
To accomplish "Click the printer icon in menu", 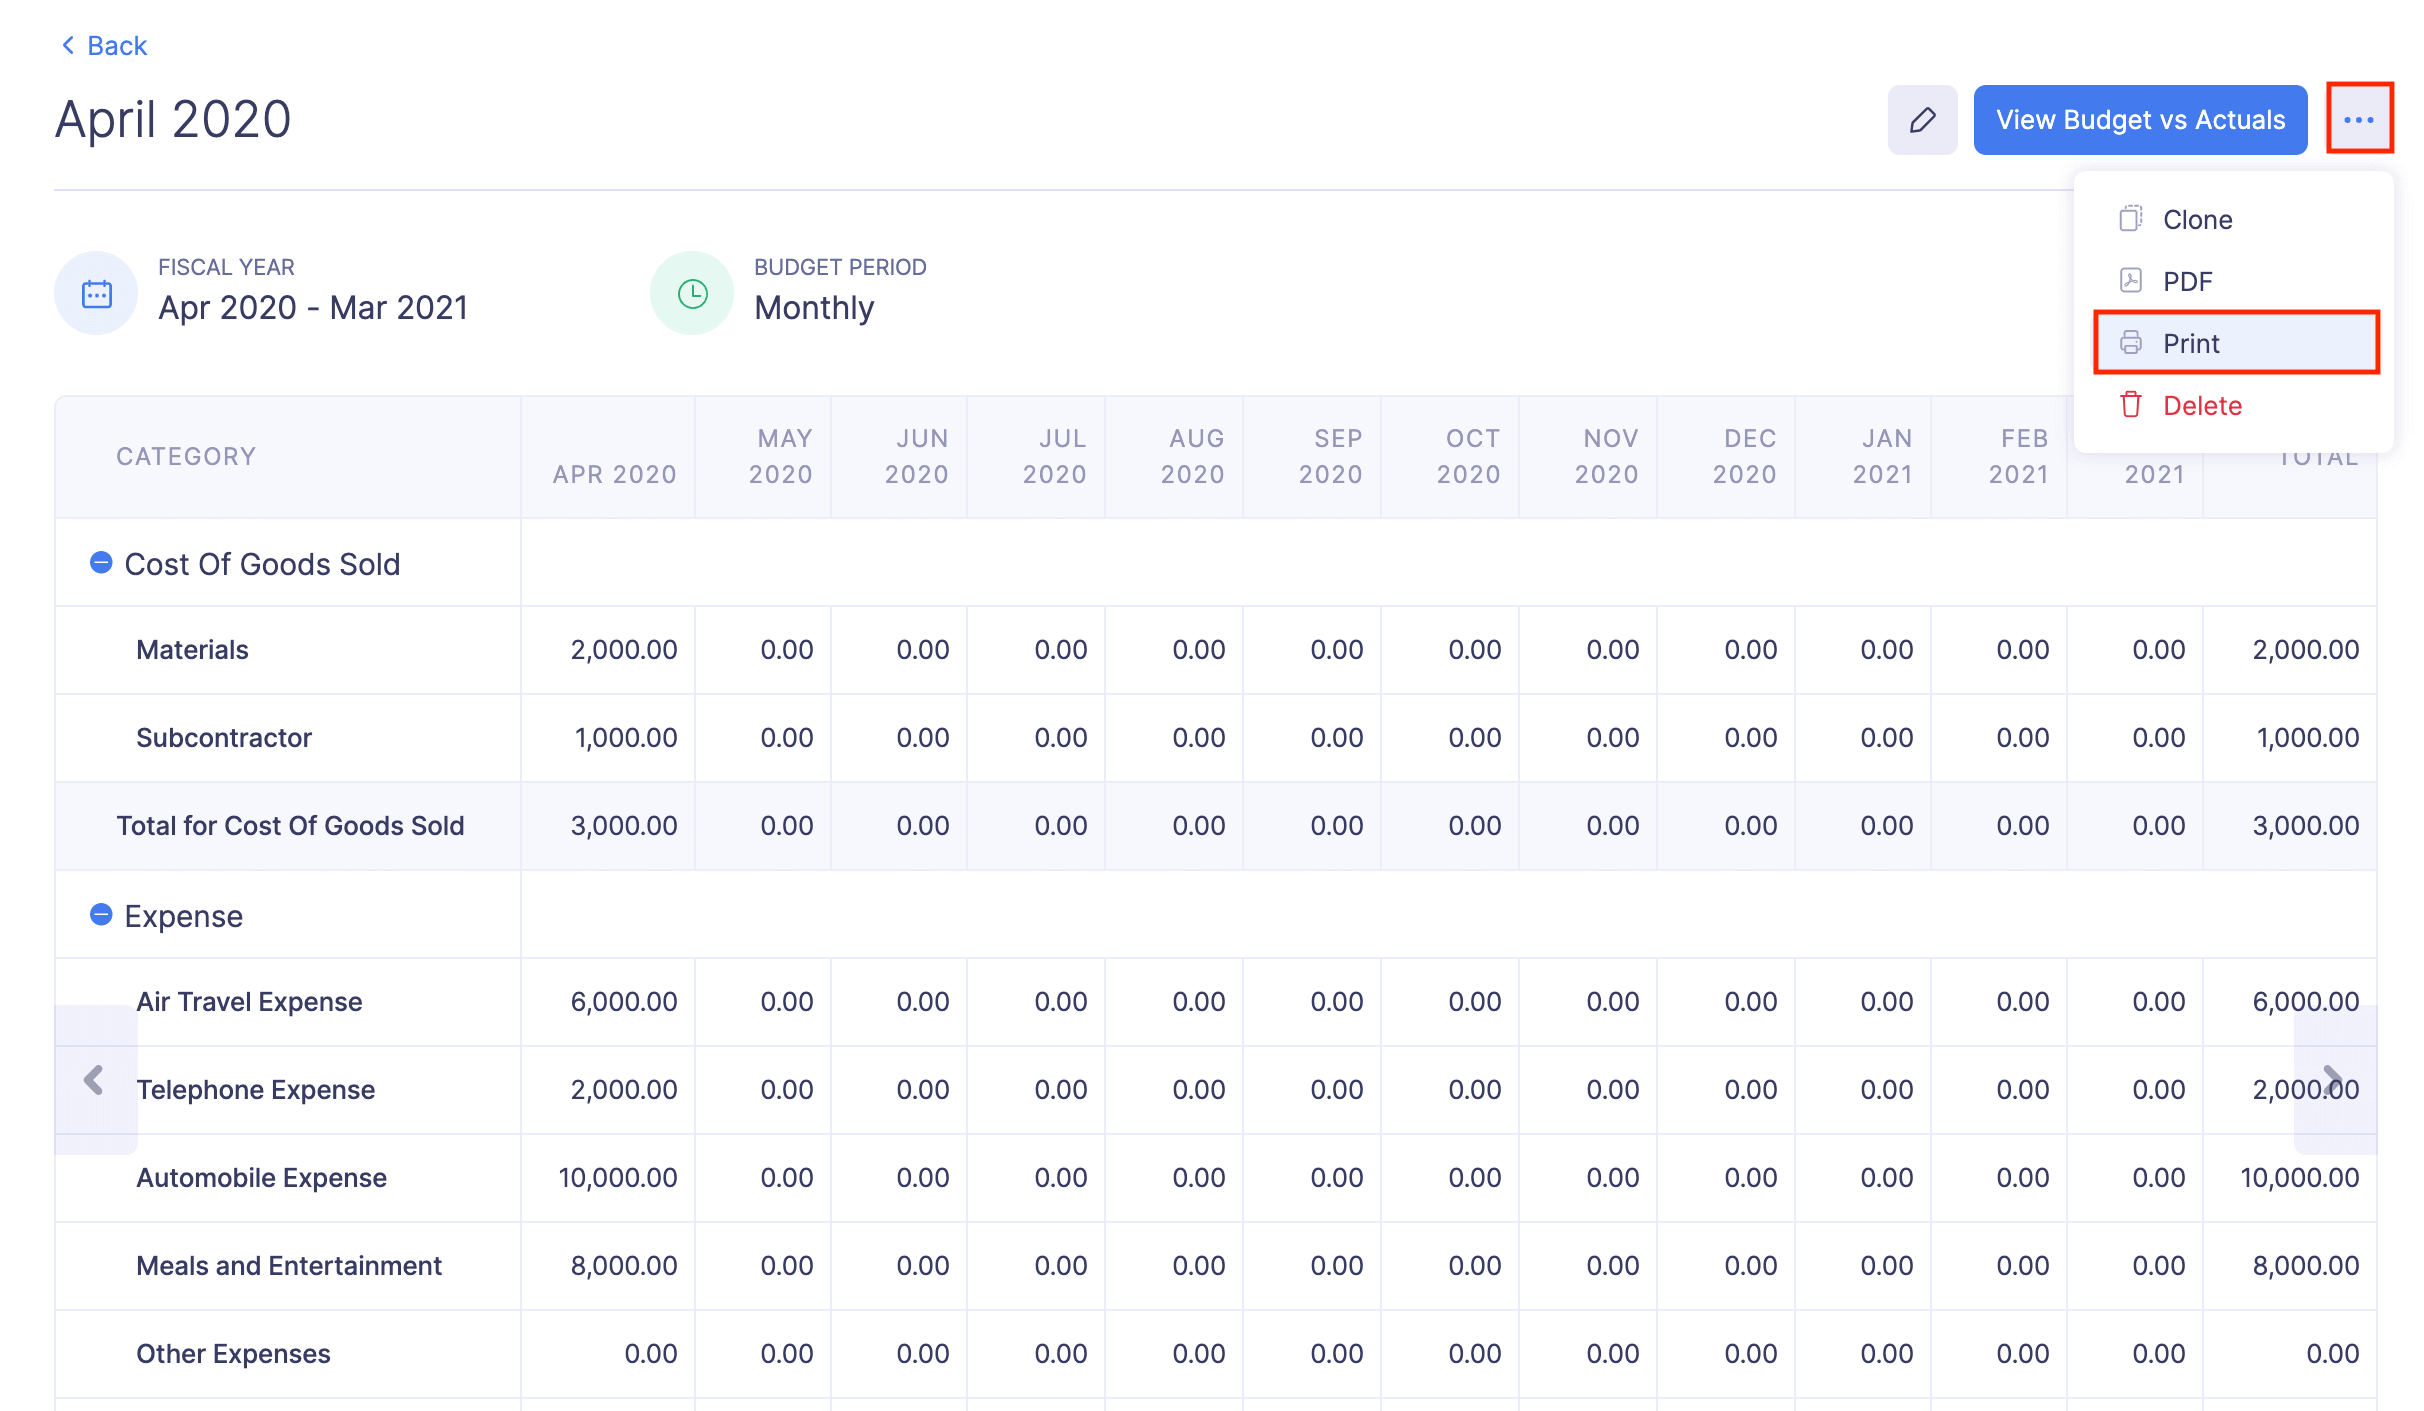I will (x=2130, y=343).
